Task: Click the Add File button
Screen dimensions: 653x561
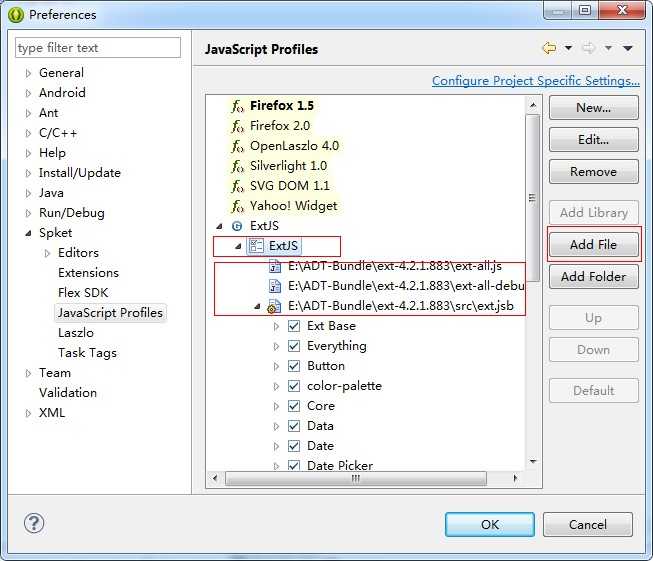Action: coord(593,244)
